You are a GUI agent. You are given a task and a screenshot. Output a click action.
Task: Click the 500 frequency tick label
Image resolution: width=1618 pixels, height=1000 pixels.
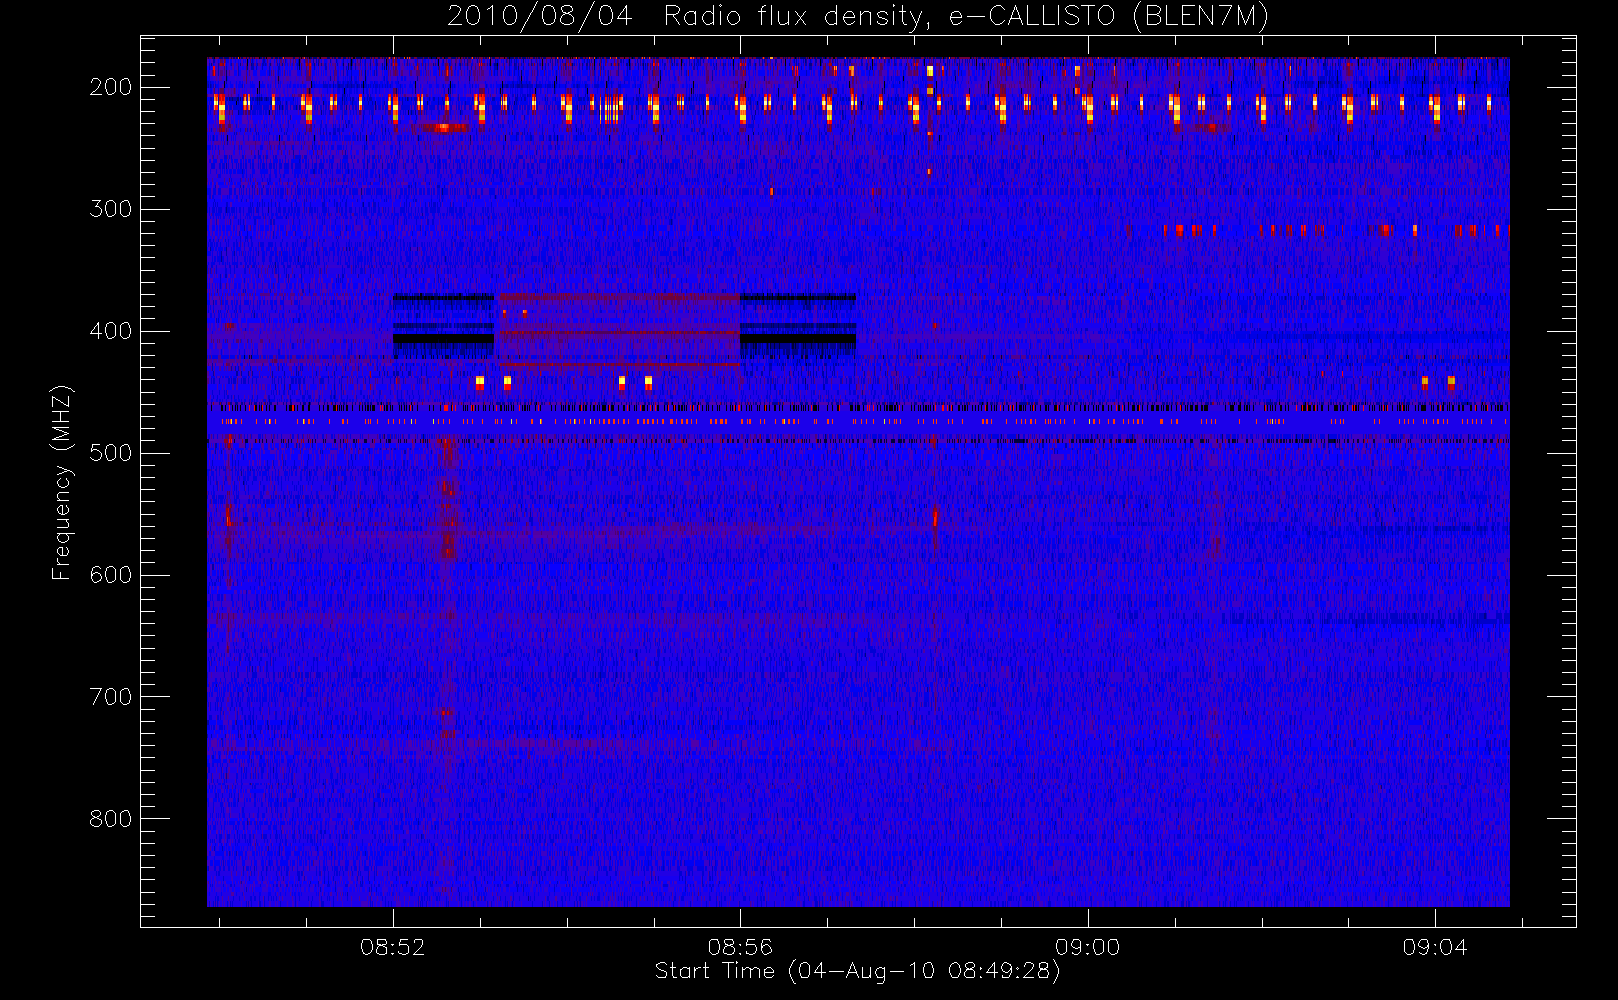(x=110, y=453)
